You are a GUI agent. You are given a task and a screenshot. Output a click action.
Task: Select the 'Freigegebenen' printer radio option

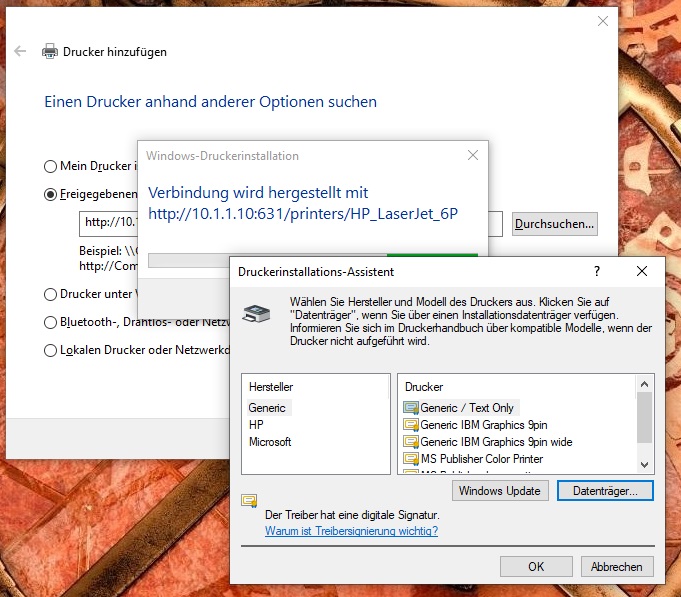coord(50,195)
